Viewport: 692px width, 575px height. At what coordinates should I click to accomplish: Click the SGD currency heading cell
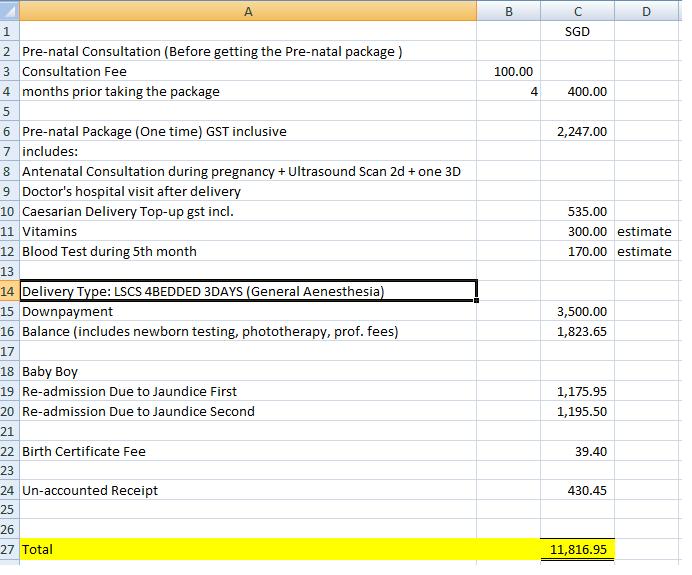coord(577,31)
